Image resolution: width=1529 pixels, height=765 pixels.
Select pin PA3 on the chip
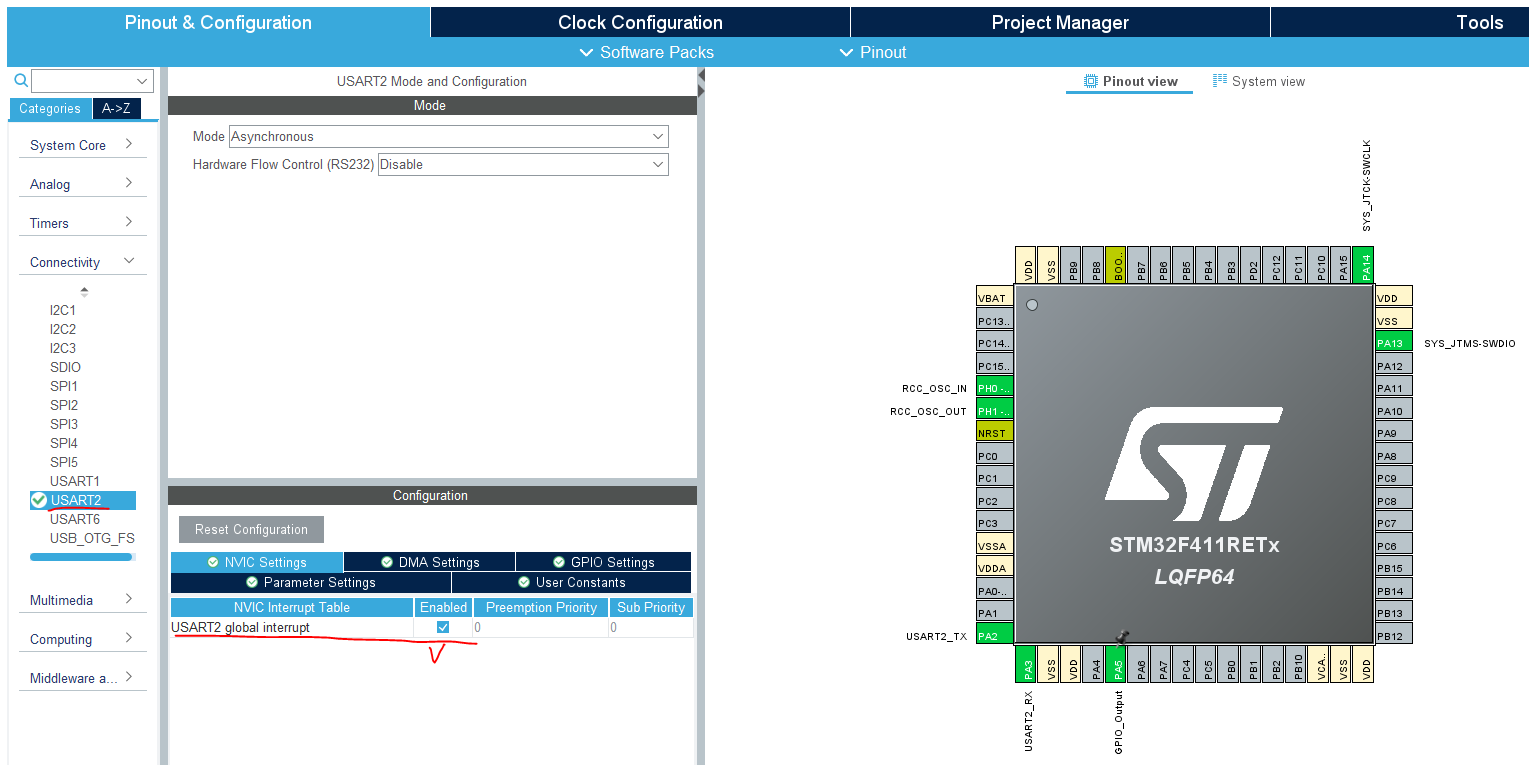1027,664
